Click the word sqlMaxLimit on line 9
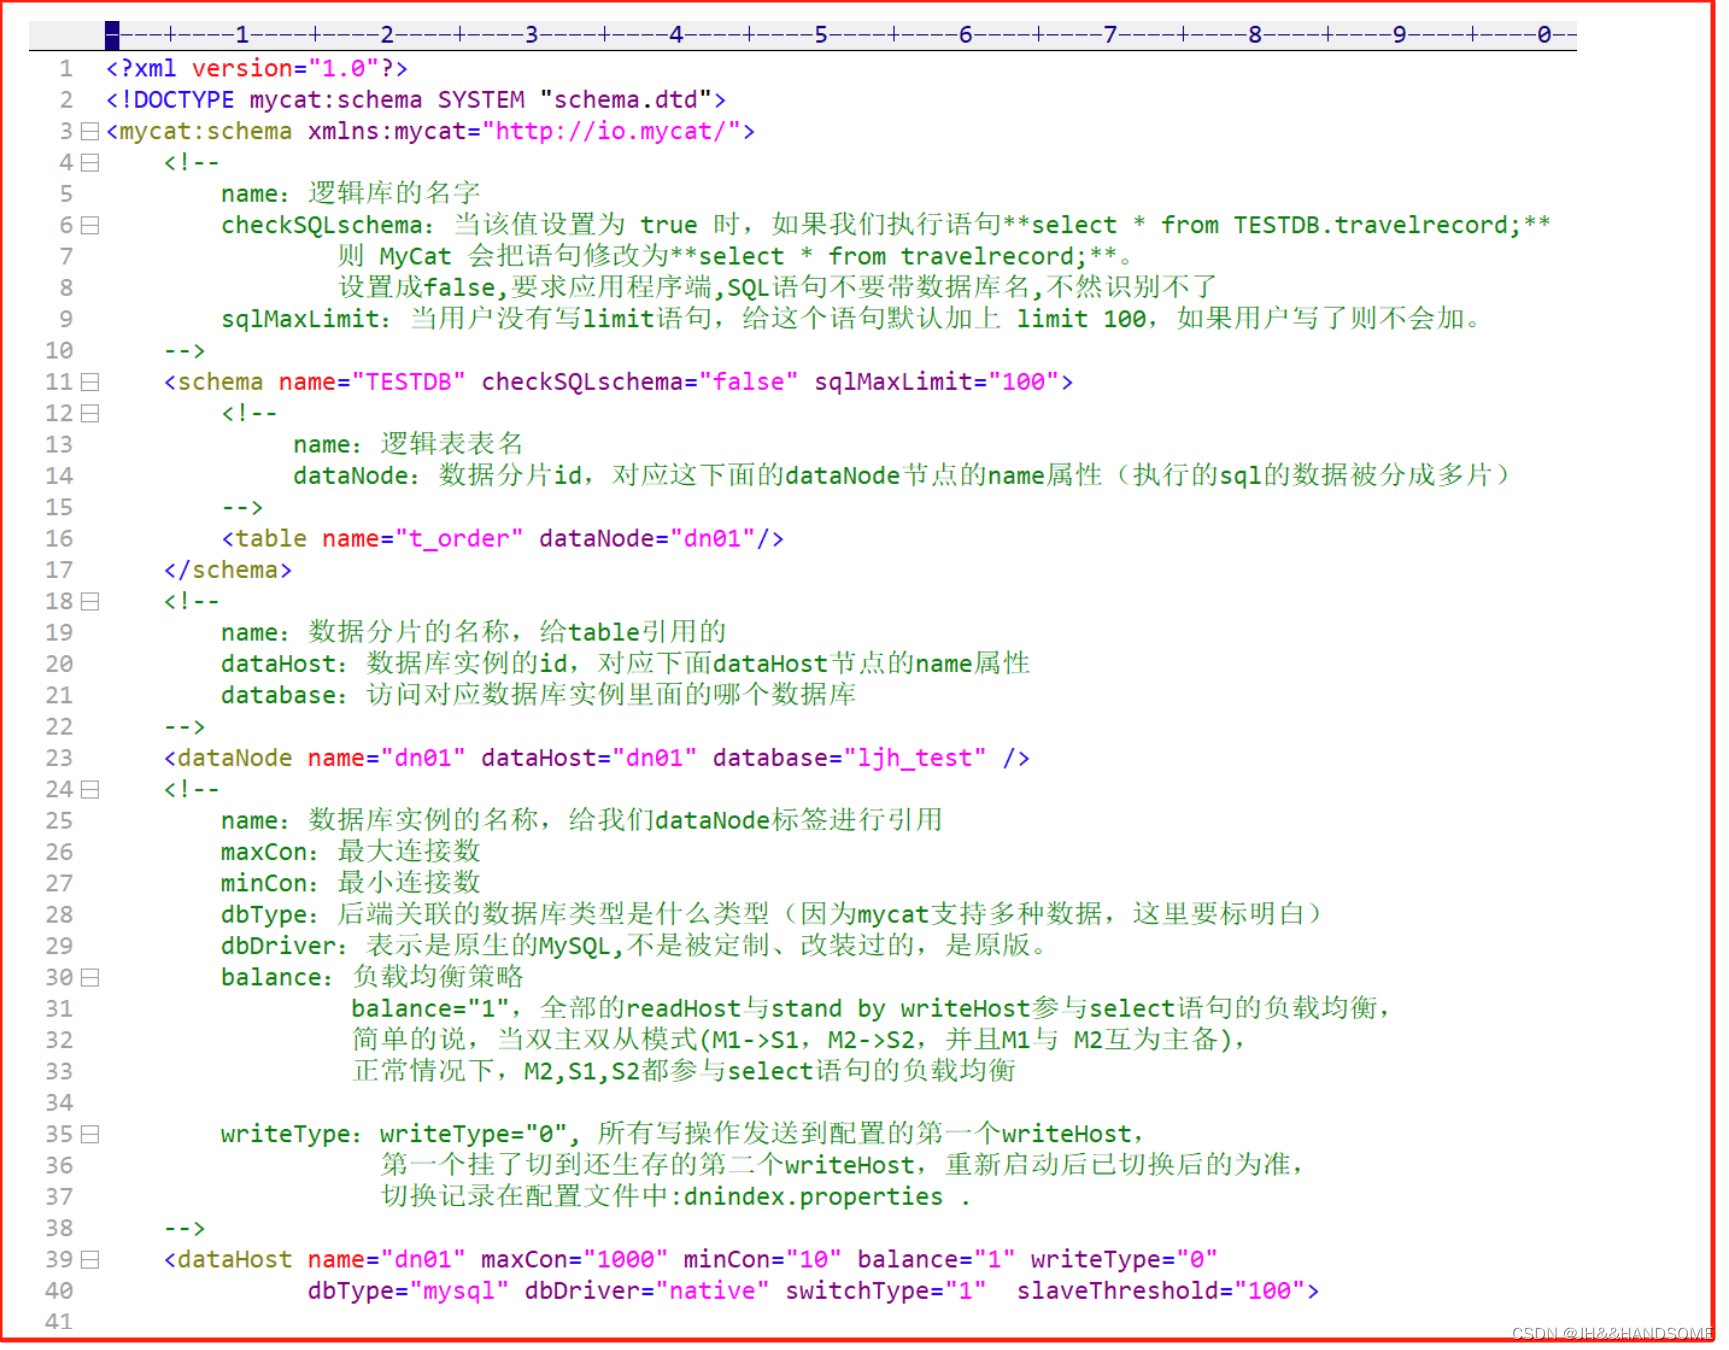 click(300, 320)
